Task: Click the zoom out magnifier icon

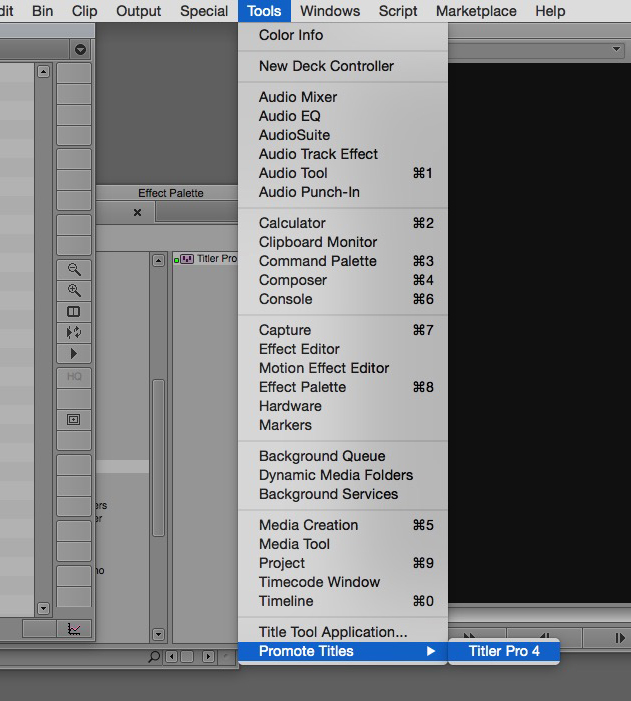Action: coord(74,269)
